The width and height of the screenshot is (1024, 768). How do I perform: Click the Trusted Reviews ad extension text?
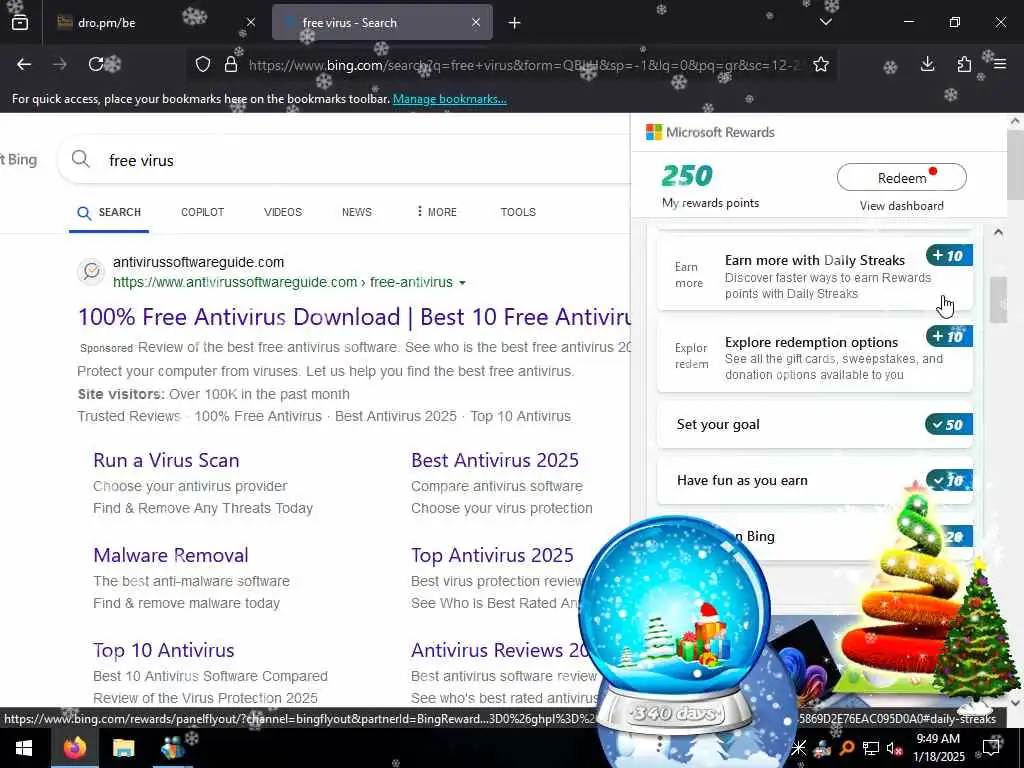click(x=129, y=417)
